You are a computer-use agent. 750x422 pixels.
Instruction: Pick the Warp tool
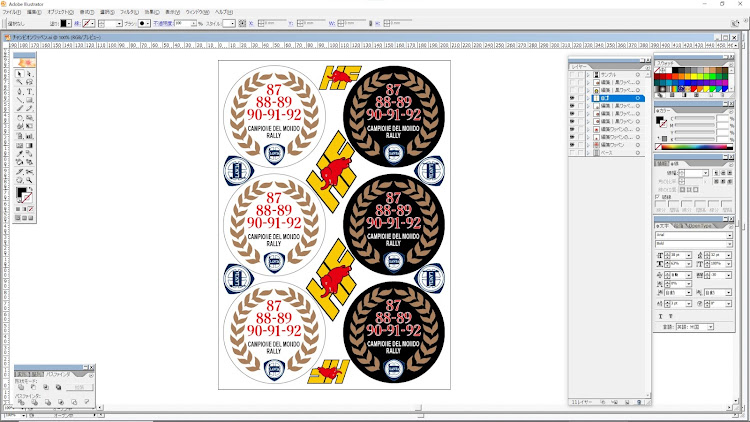point(20,126)
